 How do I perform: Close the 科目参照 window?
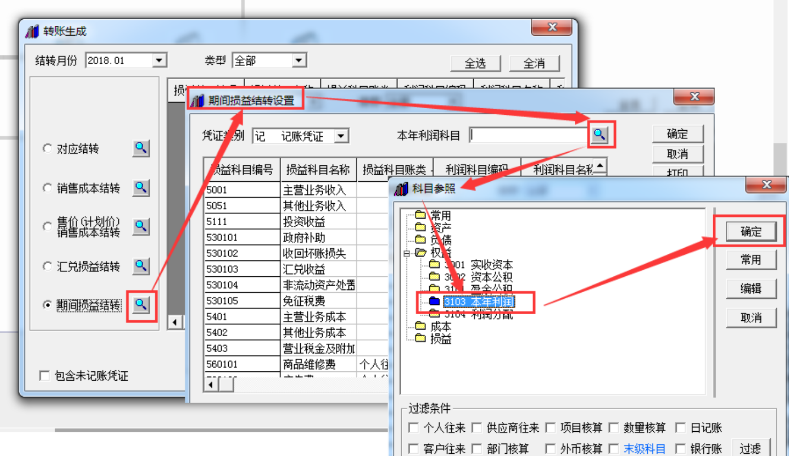[766, 185]
